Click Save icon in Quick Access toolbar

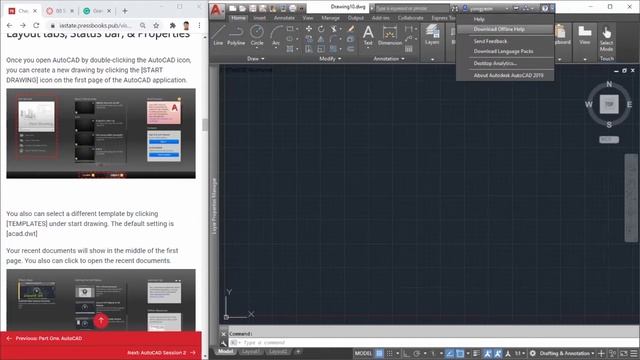tap(252, 8)
